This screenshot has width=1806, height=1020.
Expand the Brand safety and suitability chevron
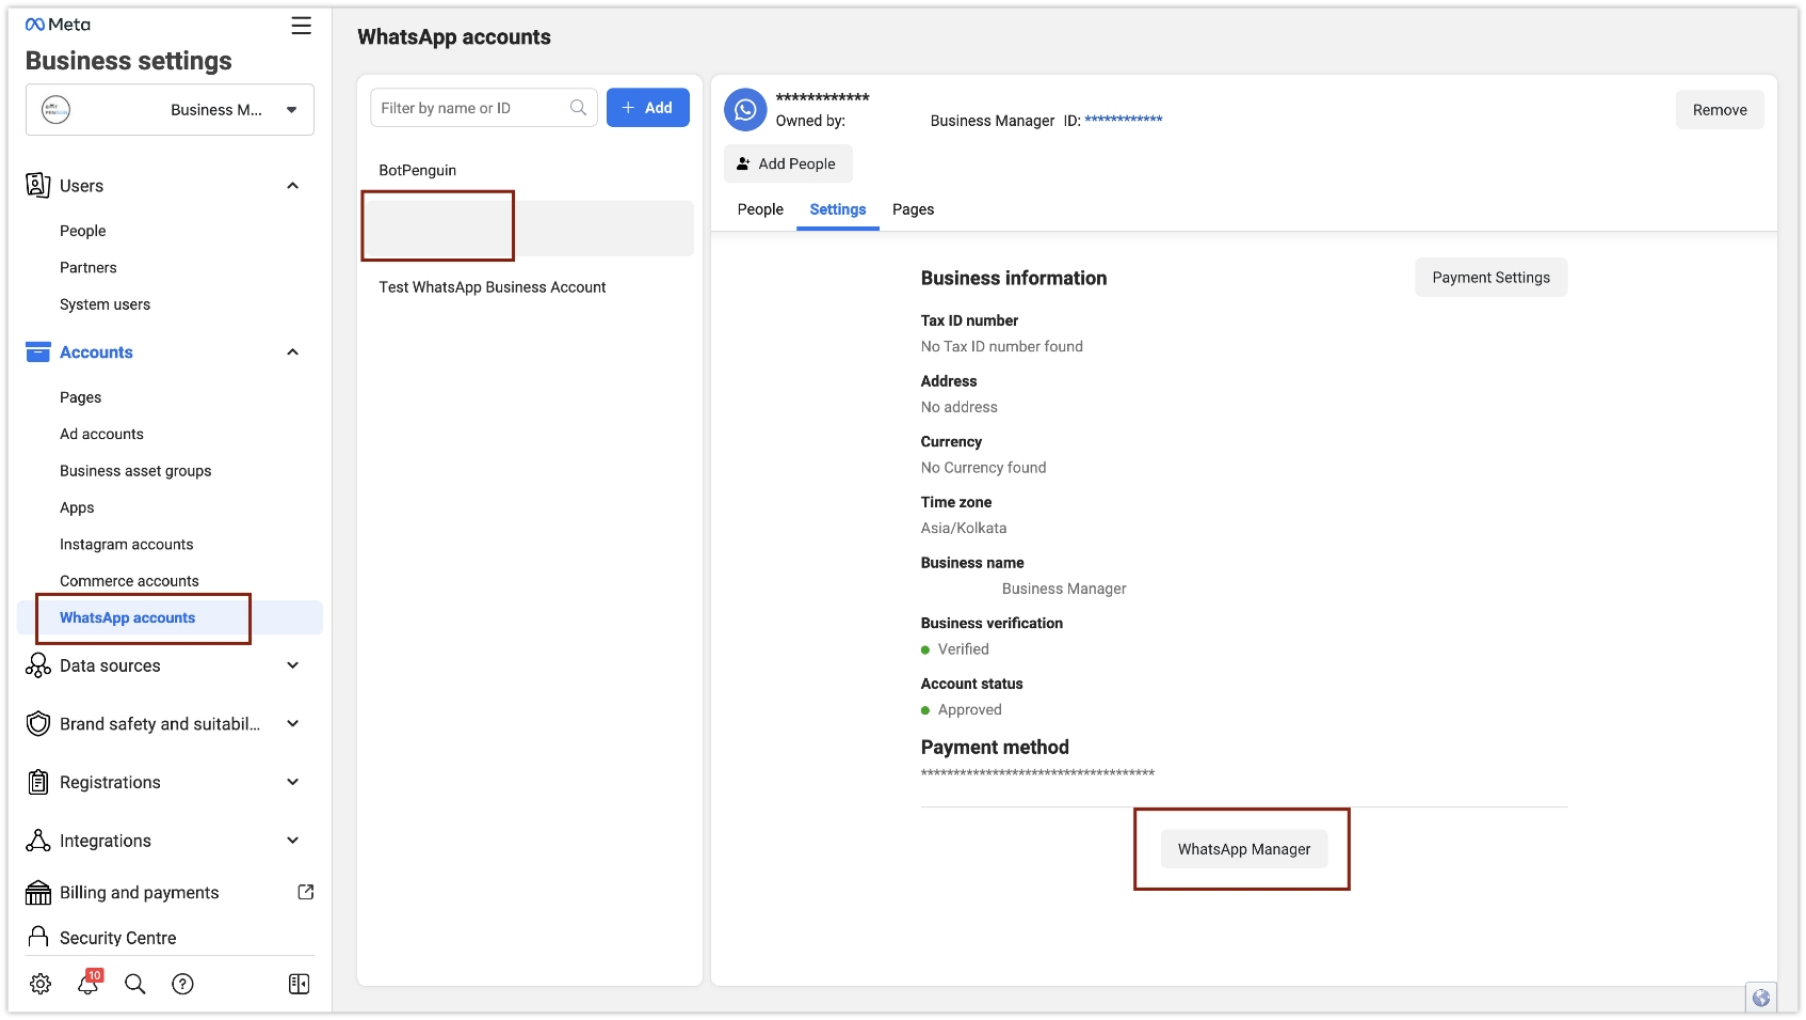click(293, 724)
